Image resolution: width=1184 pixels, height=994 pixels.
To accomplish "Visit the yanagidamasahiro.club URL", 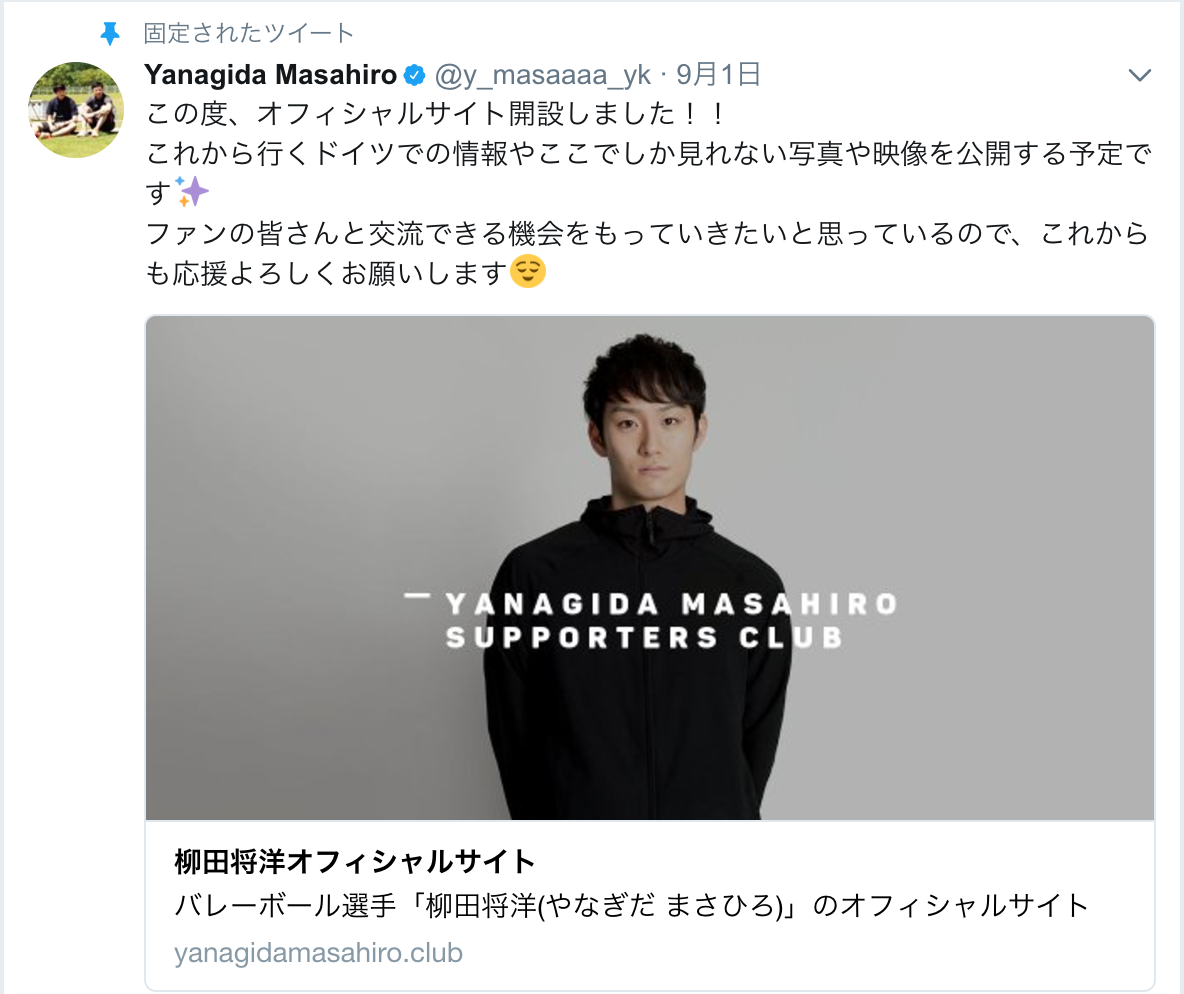I will click(318, 952).
